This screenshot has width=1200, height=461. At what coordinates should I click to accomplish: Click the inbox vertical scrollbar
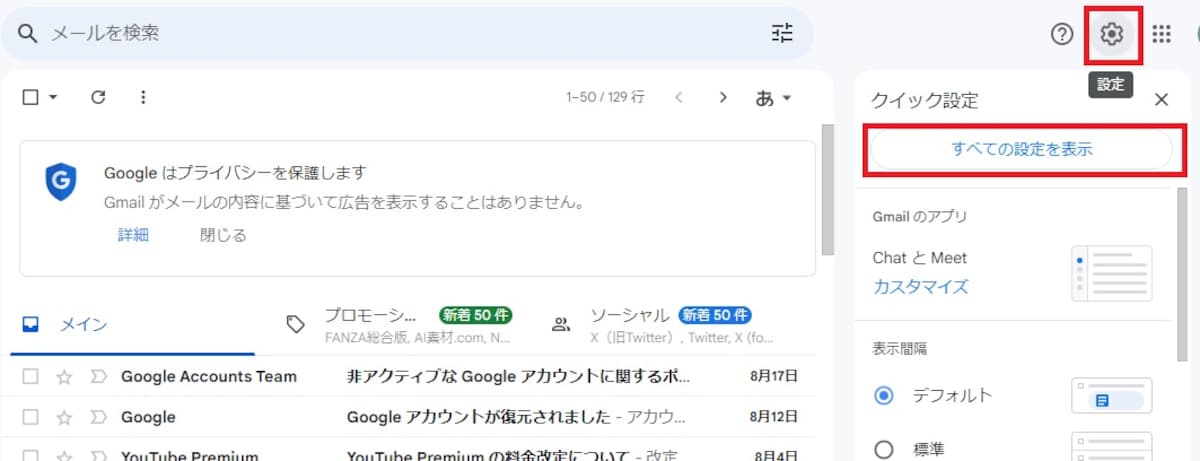click(828, 190)
